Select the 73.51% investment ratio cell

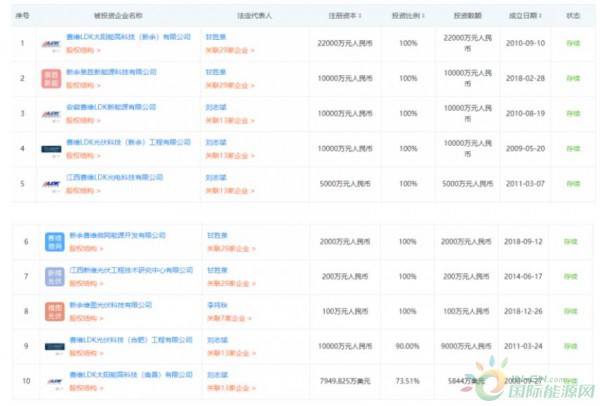(408, 381)
